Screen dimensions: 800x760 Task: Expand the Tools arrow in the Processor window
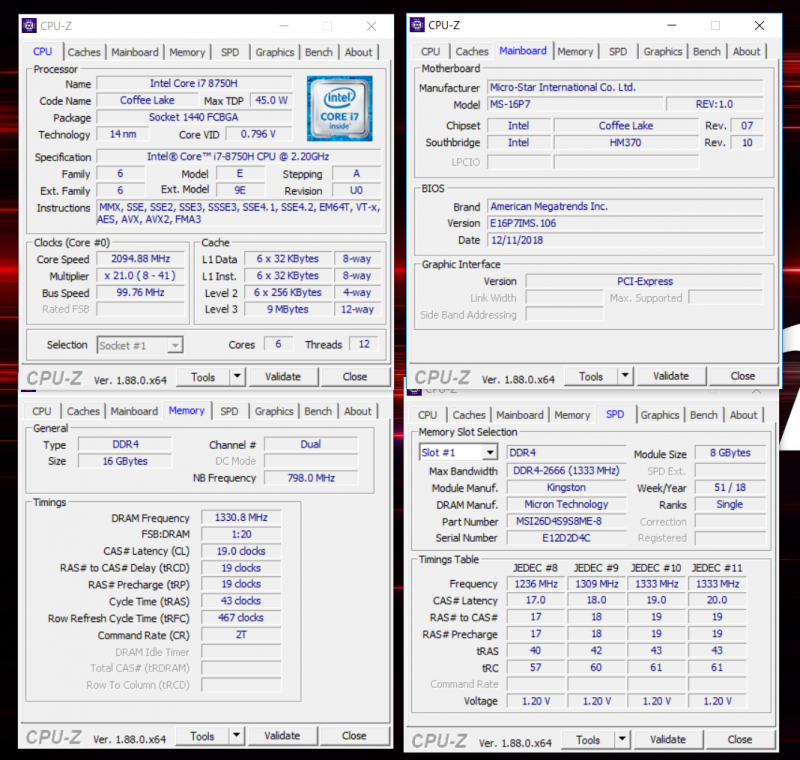pos(237,377)
